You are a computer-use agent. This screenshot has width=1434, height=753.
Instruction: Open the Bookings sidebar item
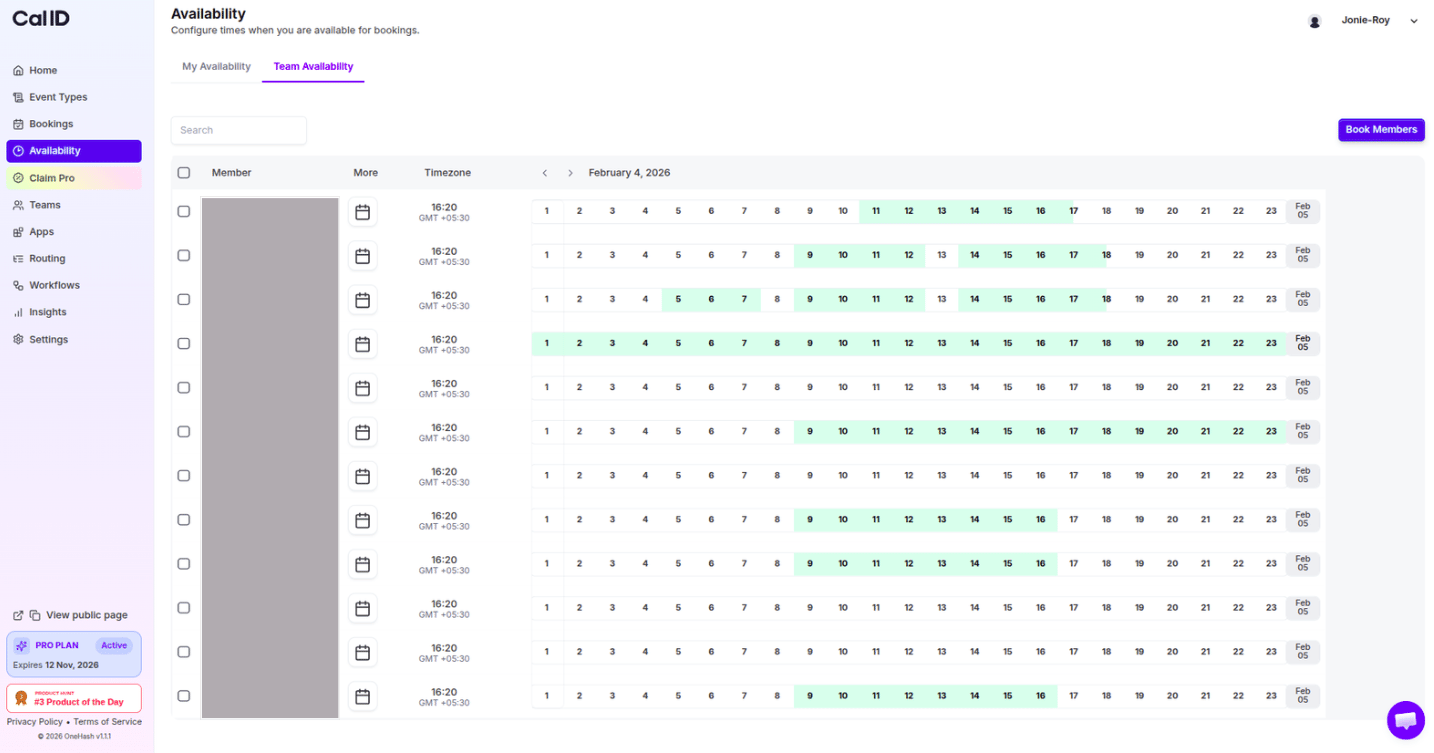tap(73, 124)
